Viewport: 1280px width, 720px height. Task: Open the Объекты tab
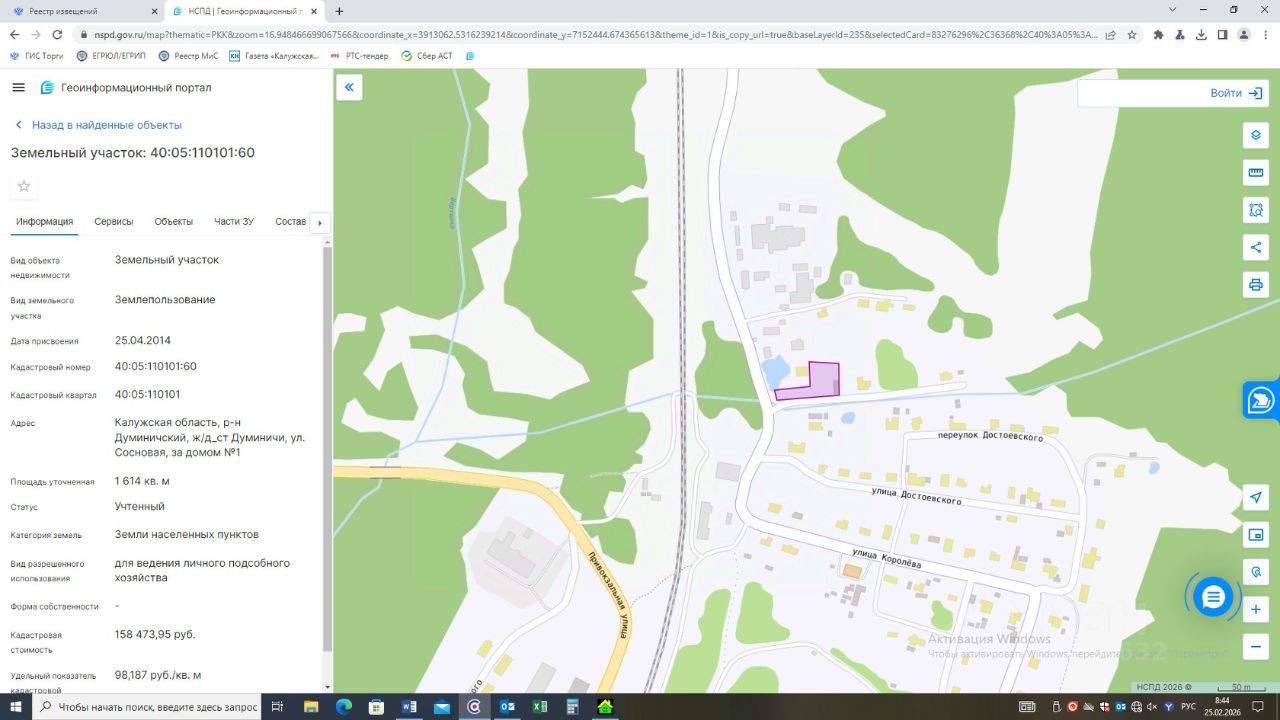click(x=174, y=222)
